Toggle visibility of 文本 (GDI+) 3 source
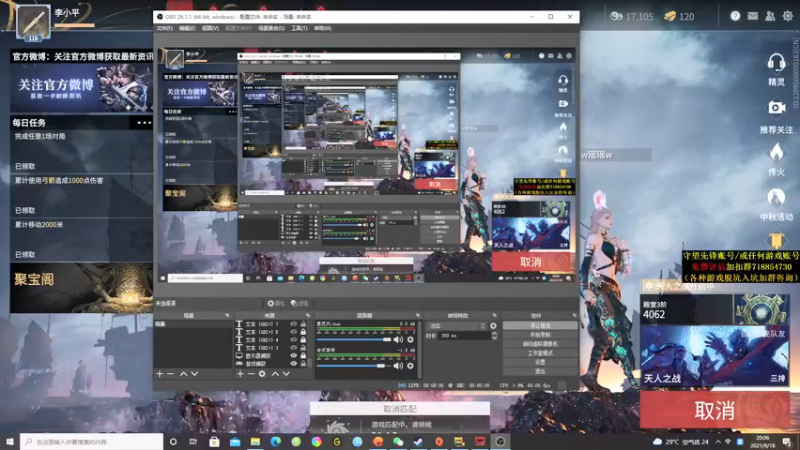 (293, 348)
